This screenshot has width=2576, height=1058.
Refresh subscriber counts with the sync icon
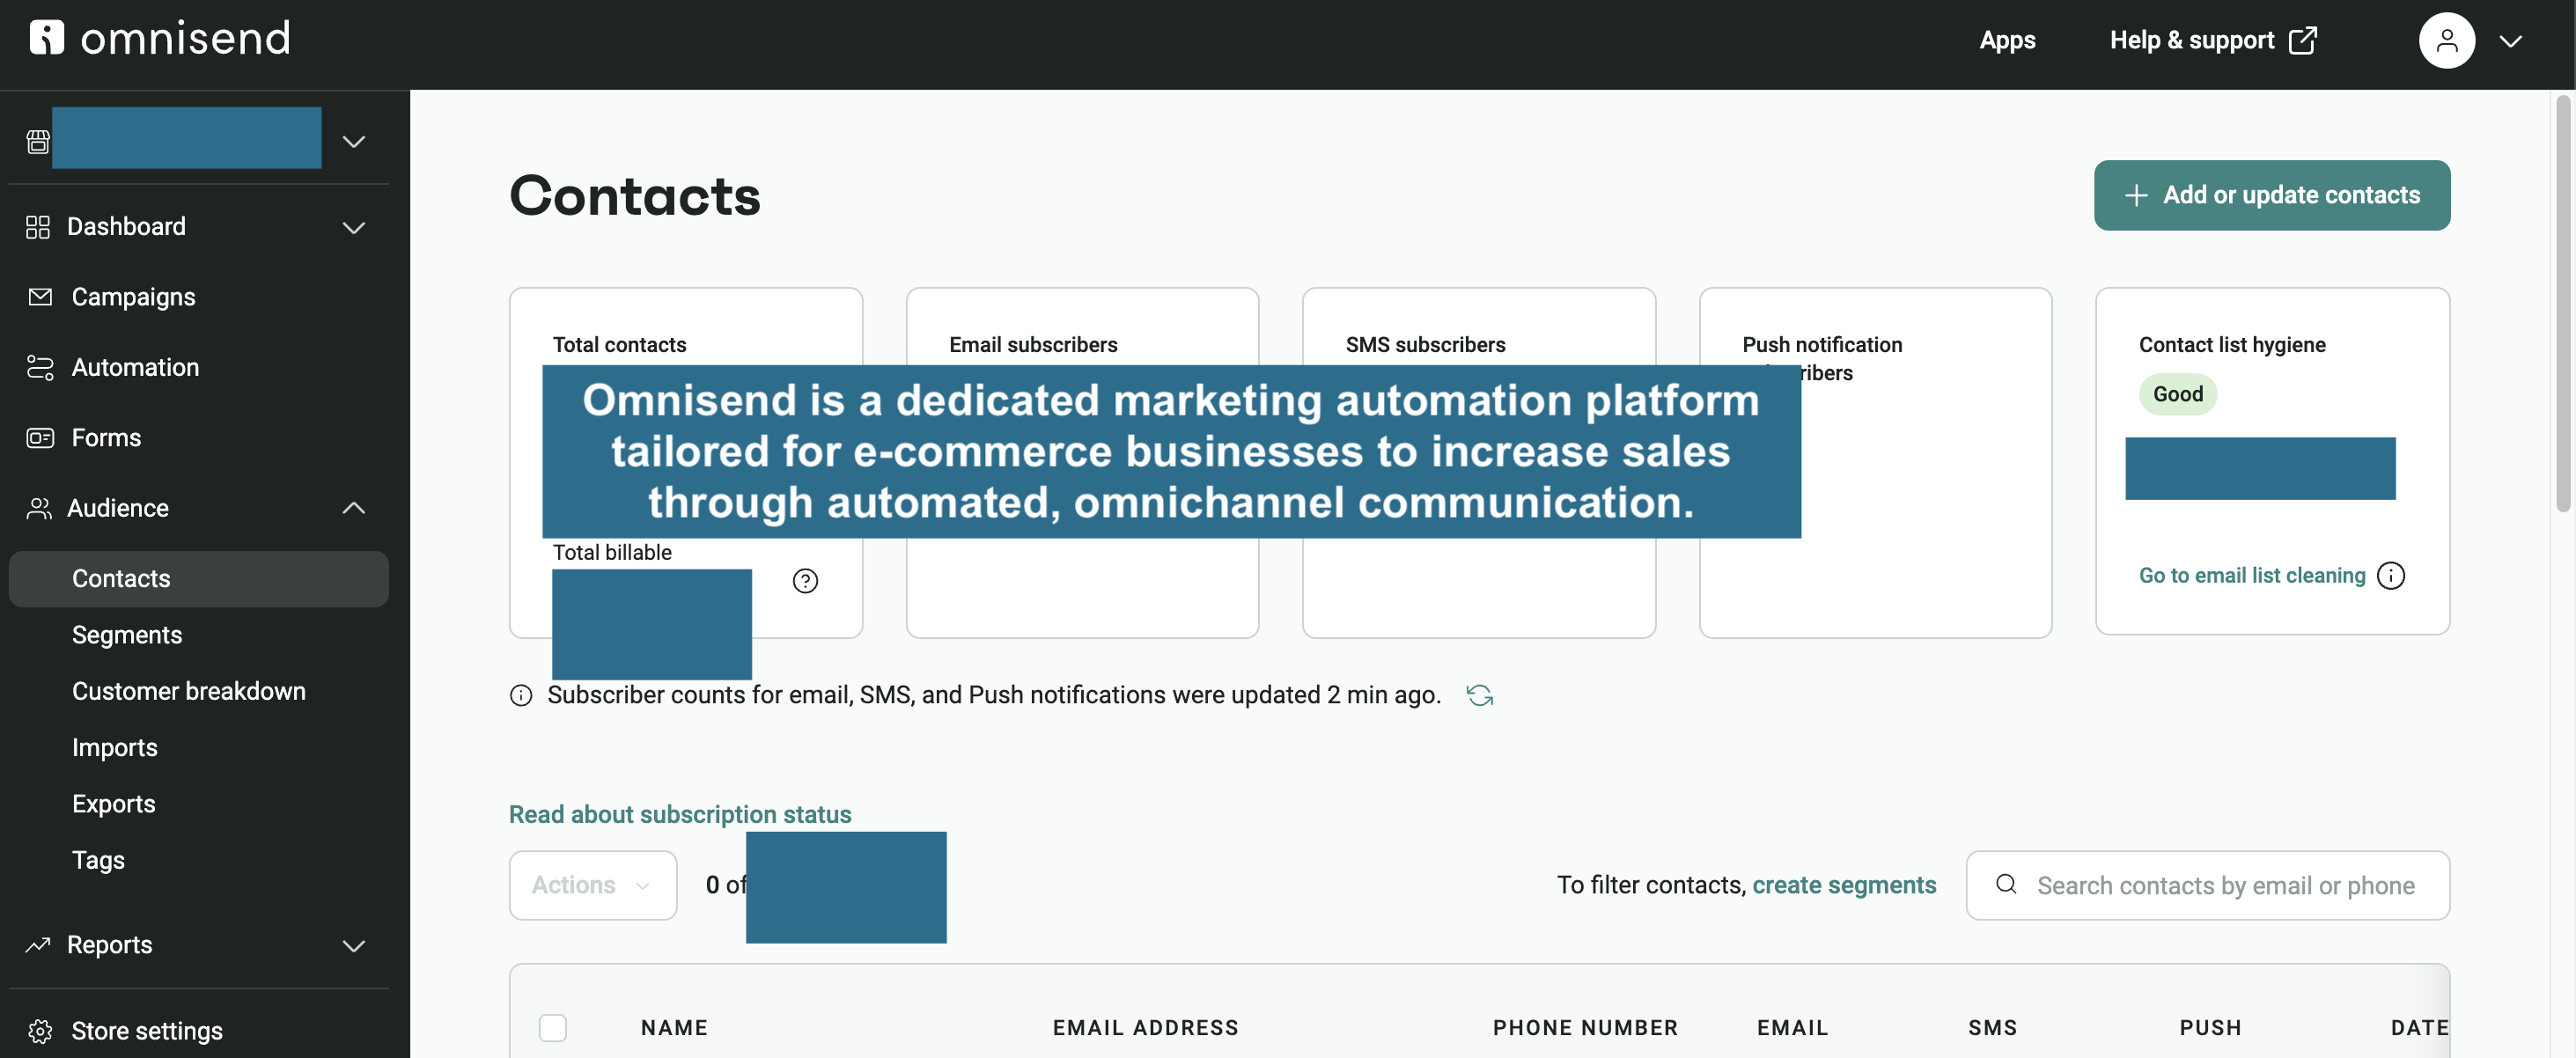coord(1480,695)
